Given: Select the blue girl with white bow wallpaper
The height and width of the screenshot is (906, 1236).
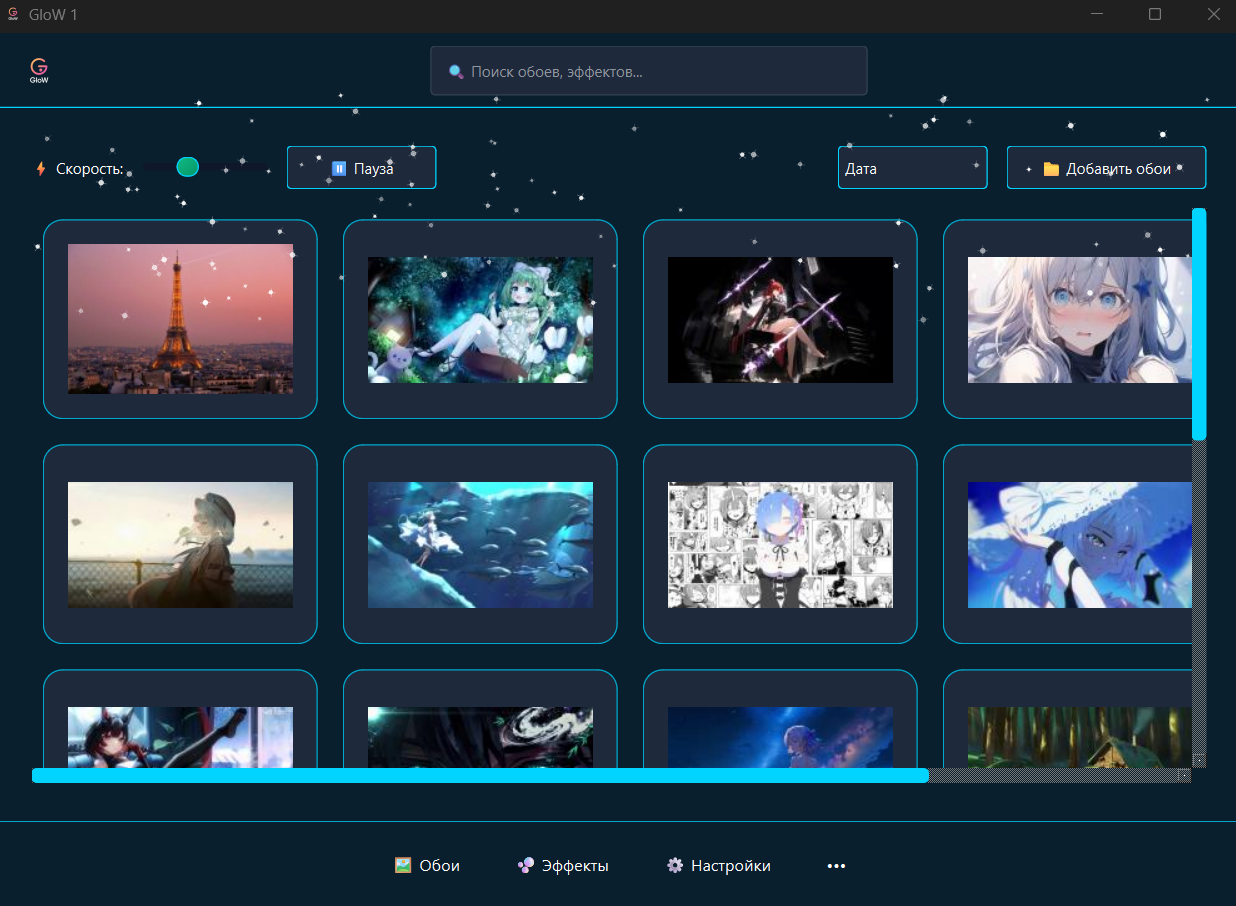Looking at the screenshot, I should 1067,544.
